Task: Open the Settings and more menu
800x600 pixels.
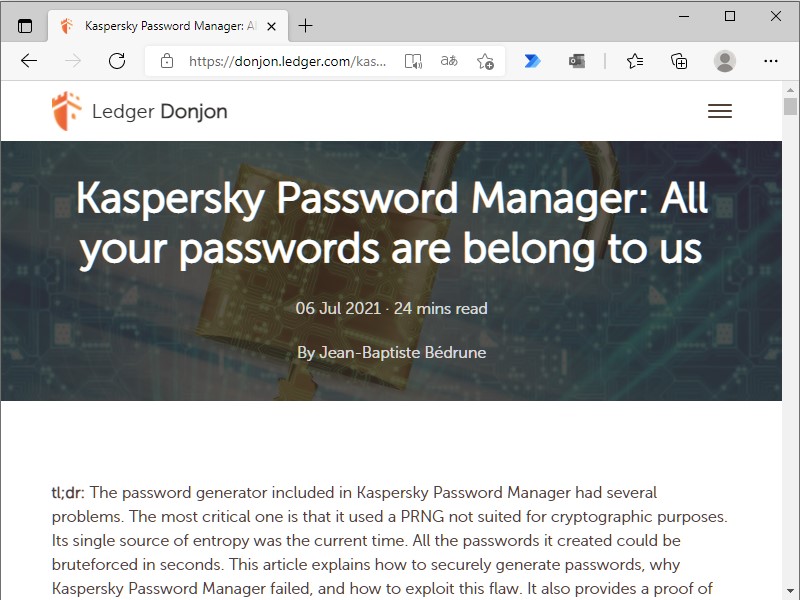Action: pyautogui.click(x=770, y=61)
